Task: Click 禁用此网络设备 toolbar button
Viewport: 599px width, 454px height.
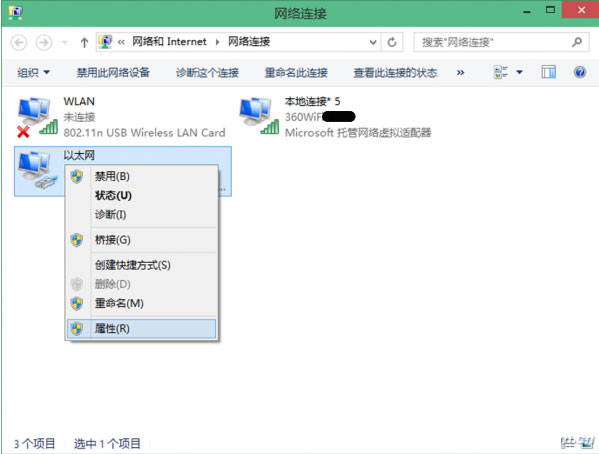Action: click(x=113, y=72)
